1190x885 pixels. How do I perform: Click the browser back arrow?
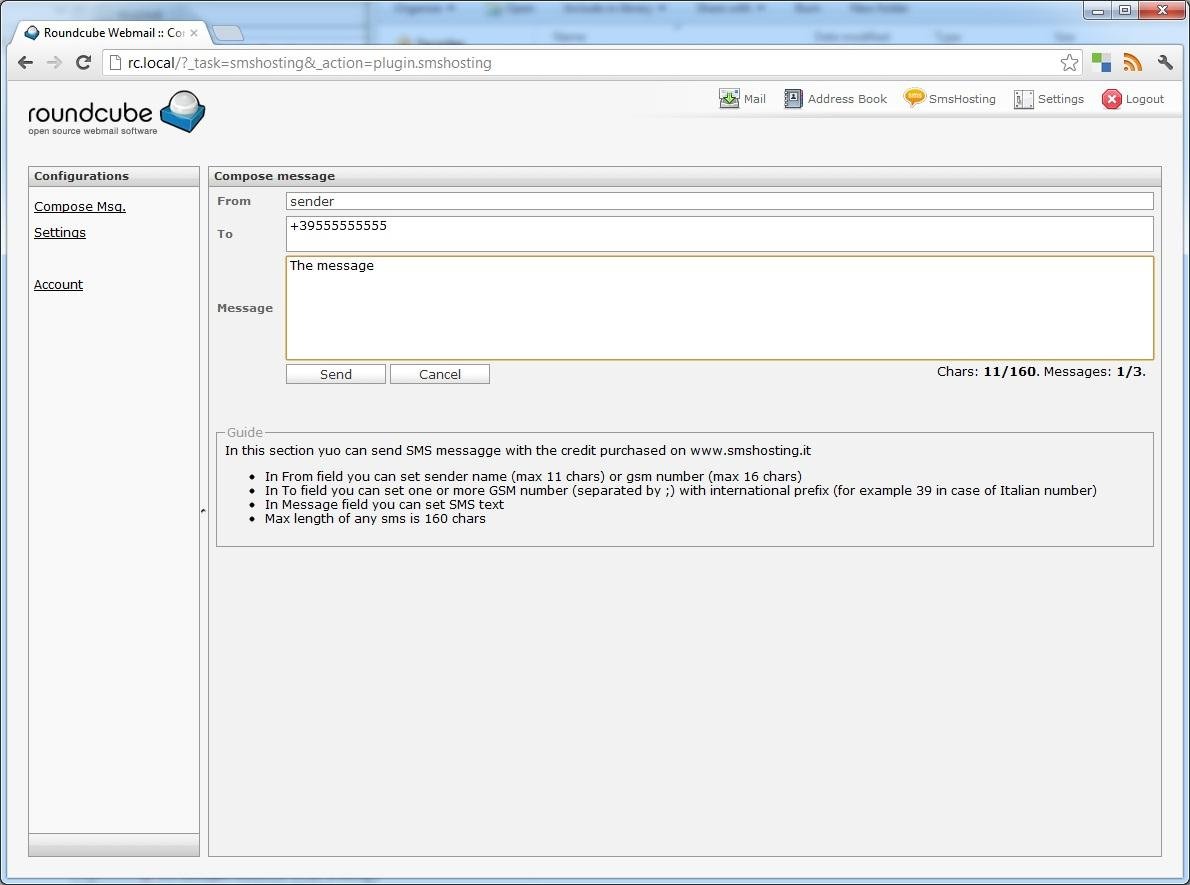(x=24, y=62)
